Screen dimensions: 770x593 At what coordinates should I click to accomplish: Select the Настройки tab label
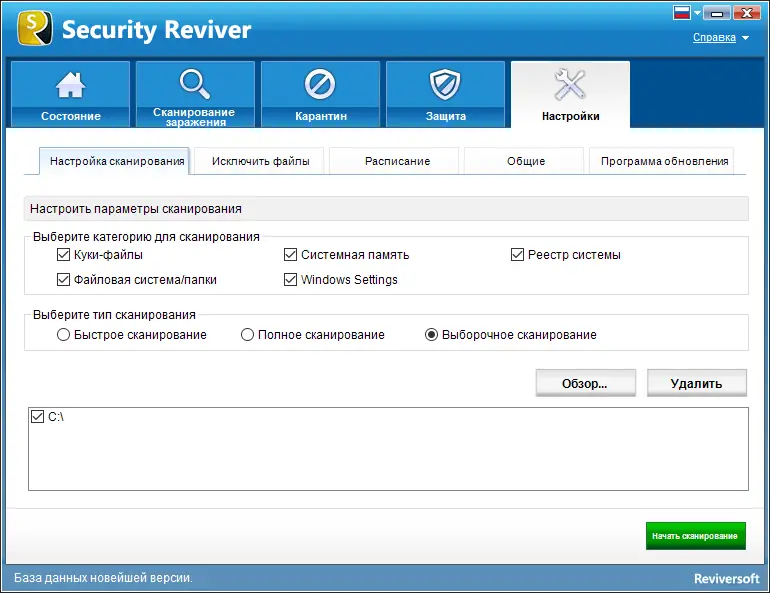(x=571, y=116)
